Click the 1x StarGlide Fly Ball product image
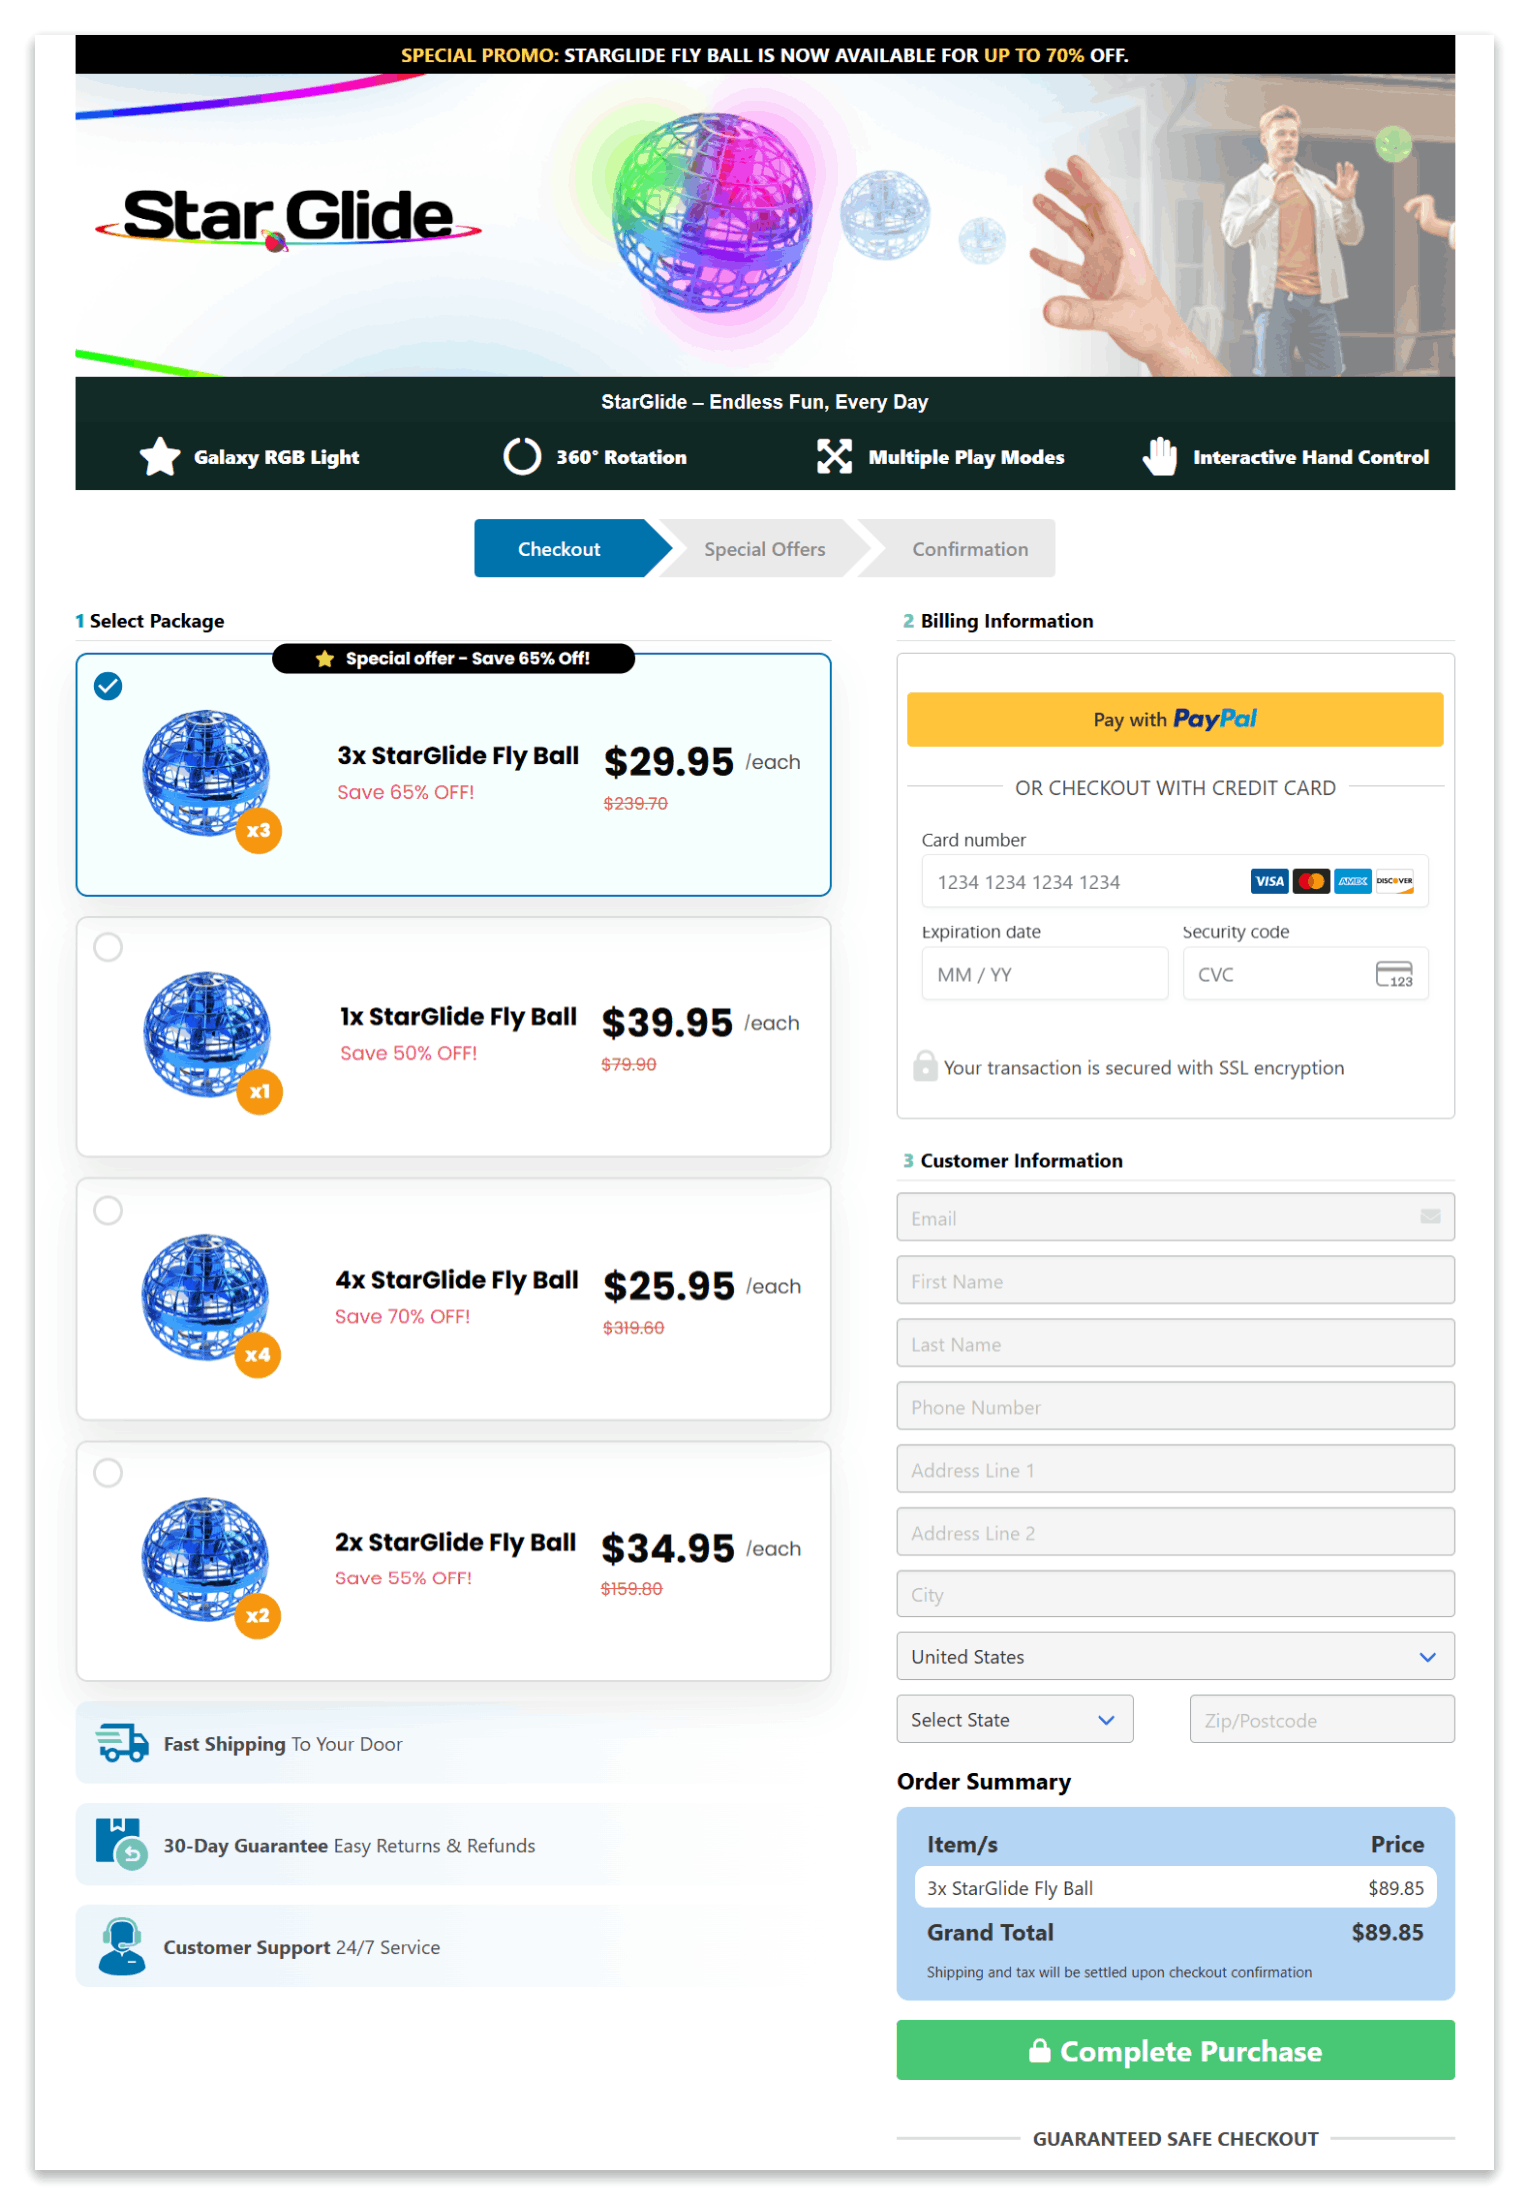This screenshot has width=1529, height=2205. coord(207,1034)
